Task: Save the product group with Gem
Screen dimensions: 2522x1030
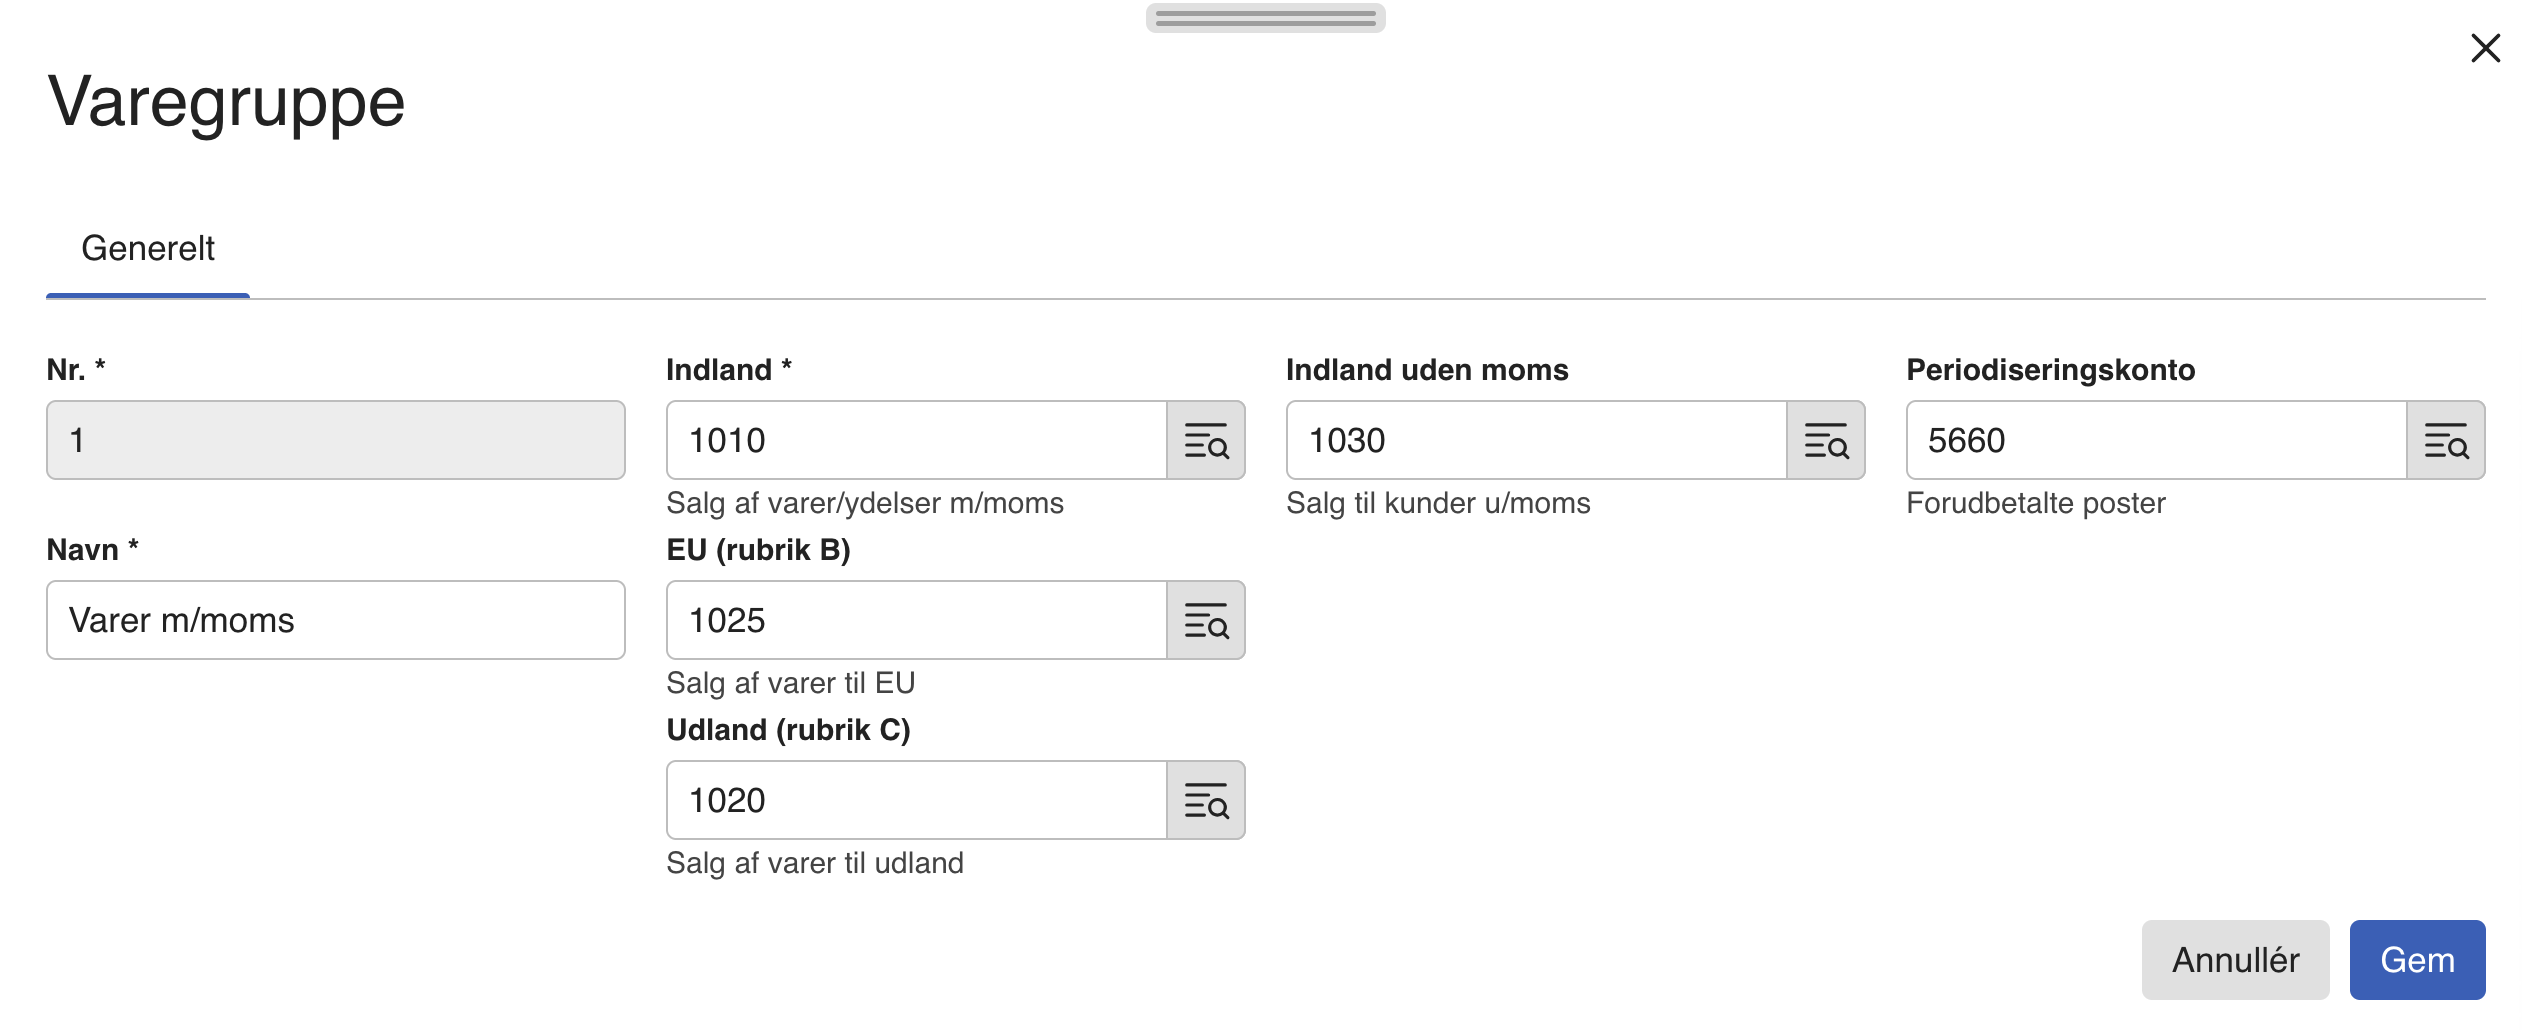Action: (x=2417, y=960)
